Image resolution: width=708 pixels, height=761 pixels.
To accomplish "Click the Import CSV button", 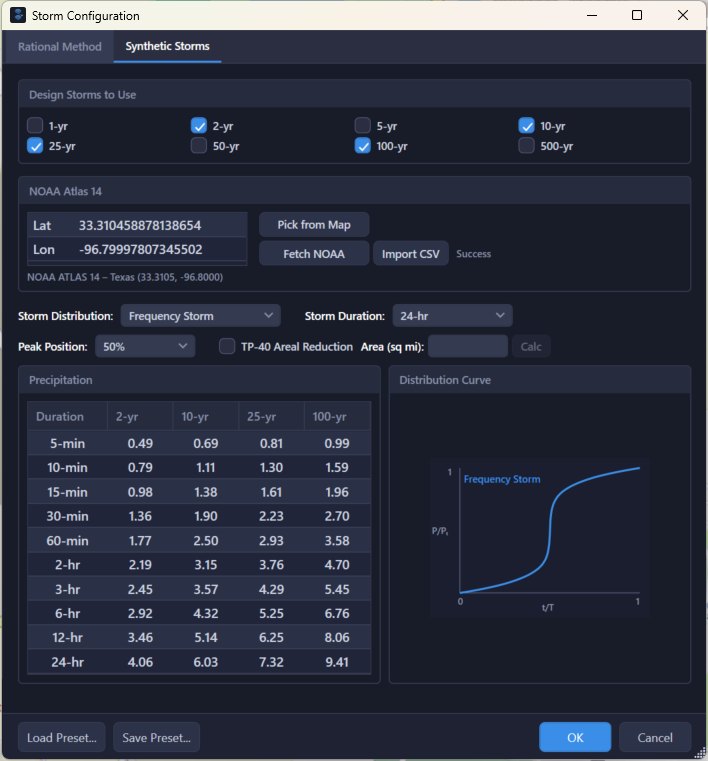I will (x=410, y=254).
